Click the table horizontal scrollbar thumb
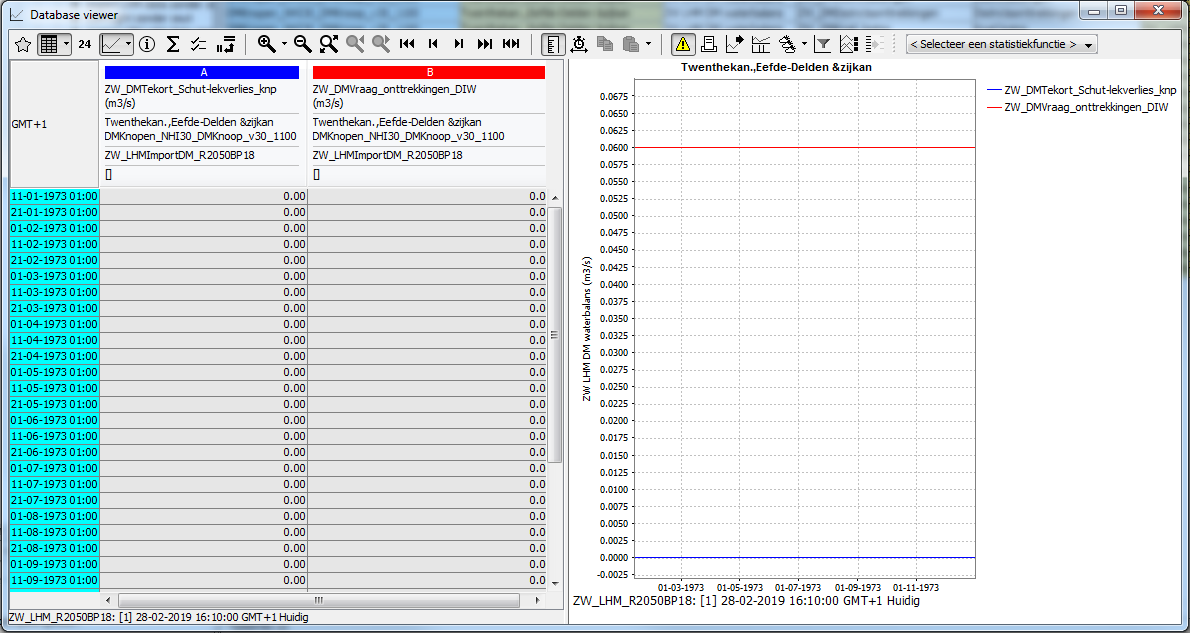 point(319,600)
